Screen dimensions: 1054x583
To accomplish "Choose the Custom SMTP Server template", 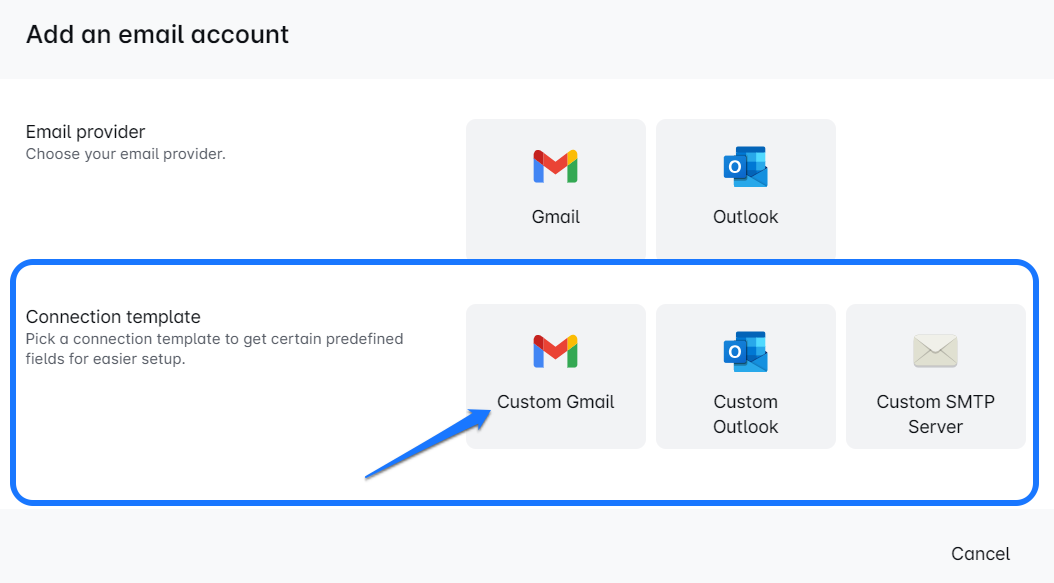I will (935, 376).
